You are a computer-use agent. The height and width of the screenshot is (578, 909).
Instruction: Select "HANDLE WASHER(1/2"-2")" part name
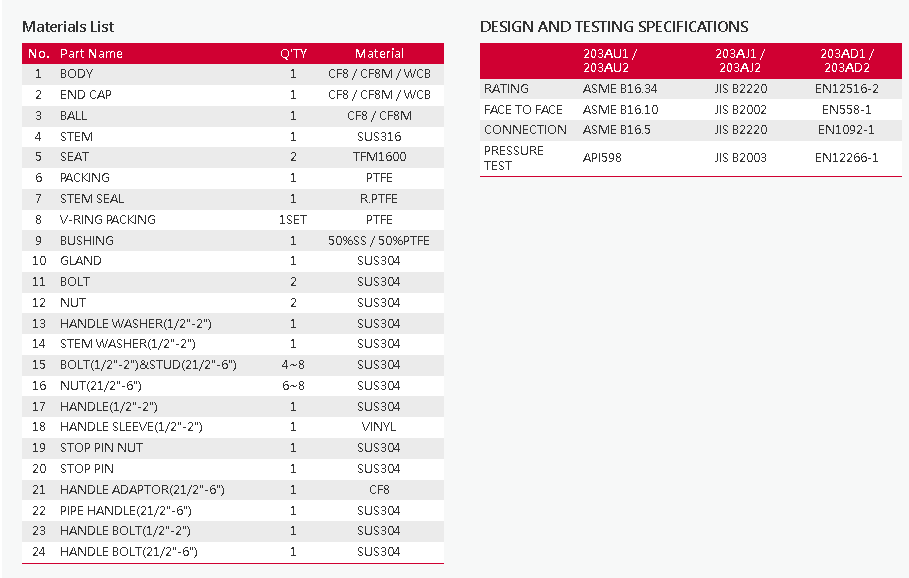point(136,323)
